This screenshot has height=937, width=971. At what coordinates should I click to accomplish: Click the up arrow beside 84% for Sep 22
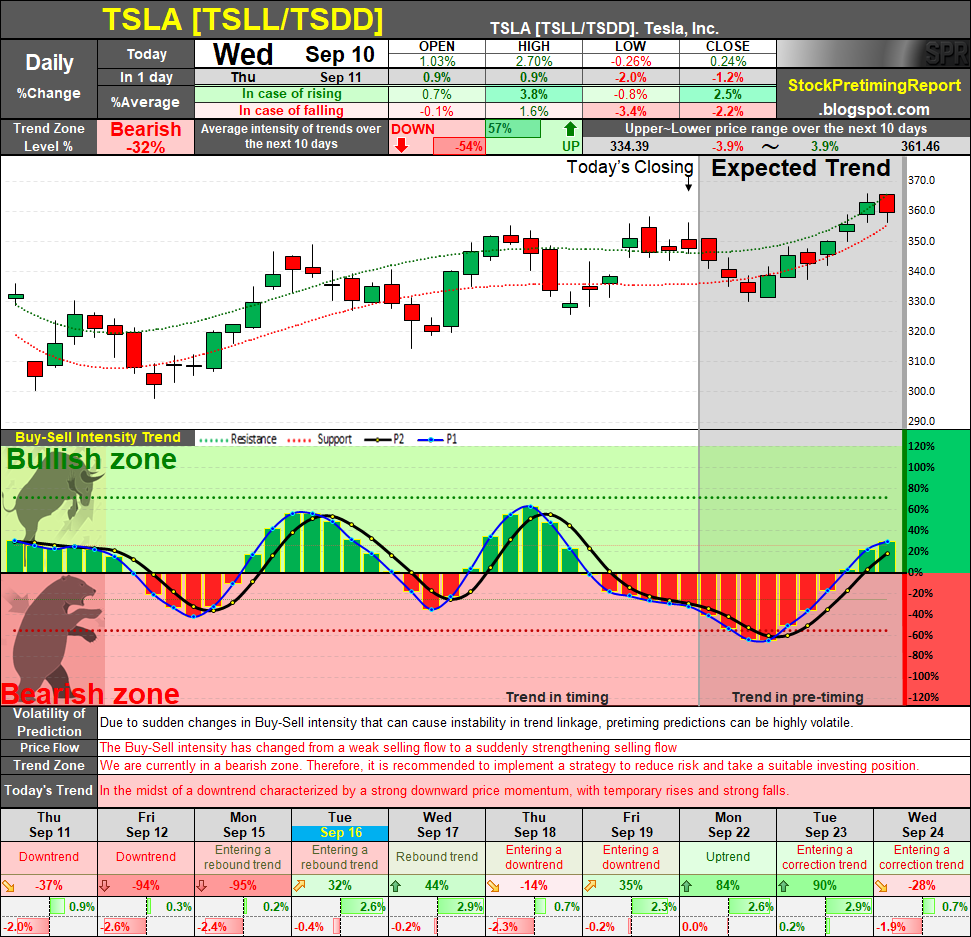(687, 886)
